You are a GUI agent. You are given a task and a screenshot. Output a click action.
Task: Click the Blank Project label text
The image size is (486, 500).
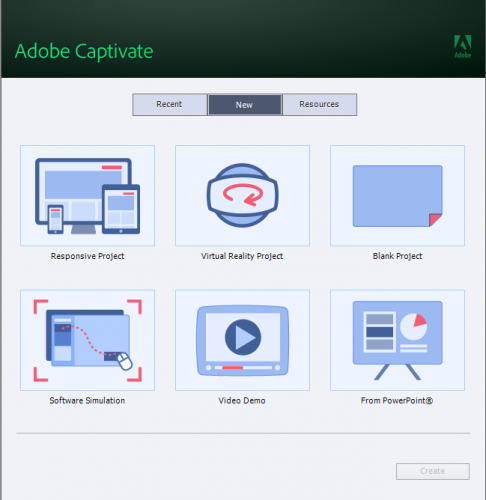pos(397,256)
